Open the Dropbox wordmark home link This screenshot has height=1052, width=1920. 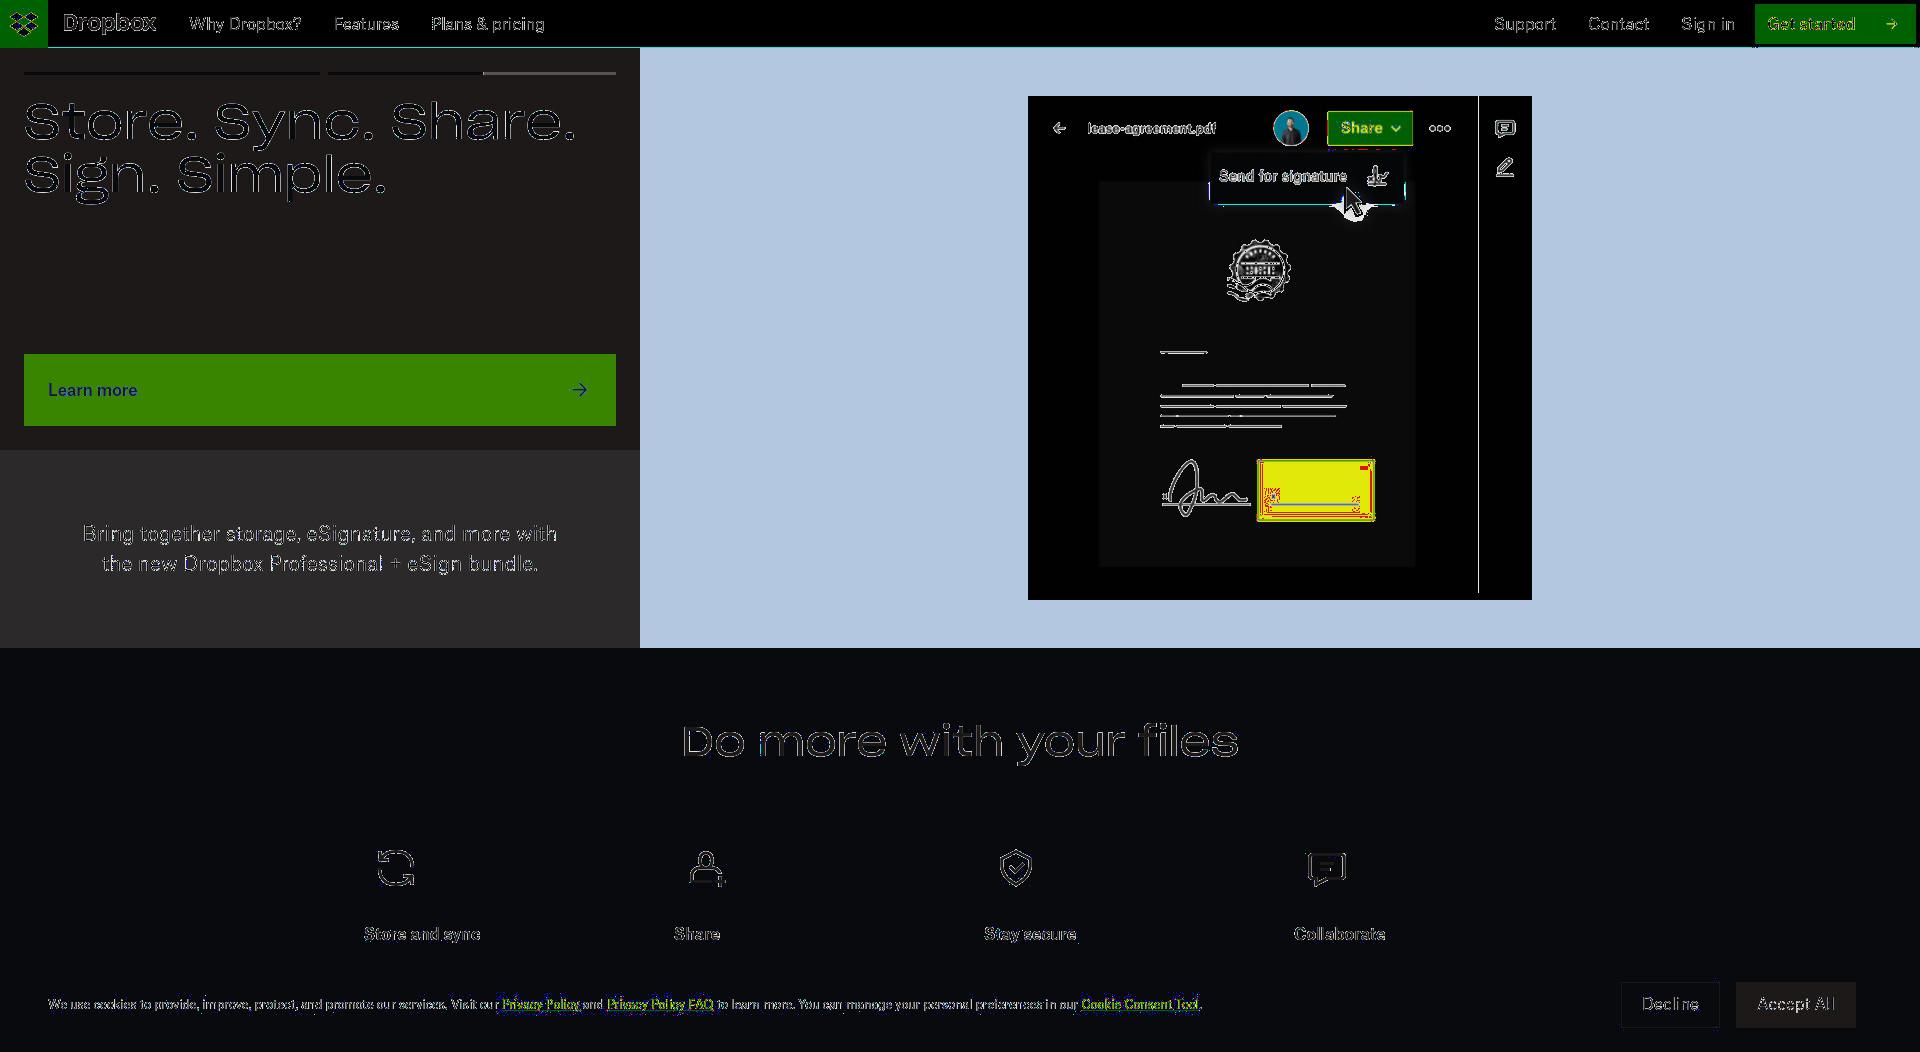[109, 23]
